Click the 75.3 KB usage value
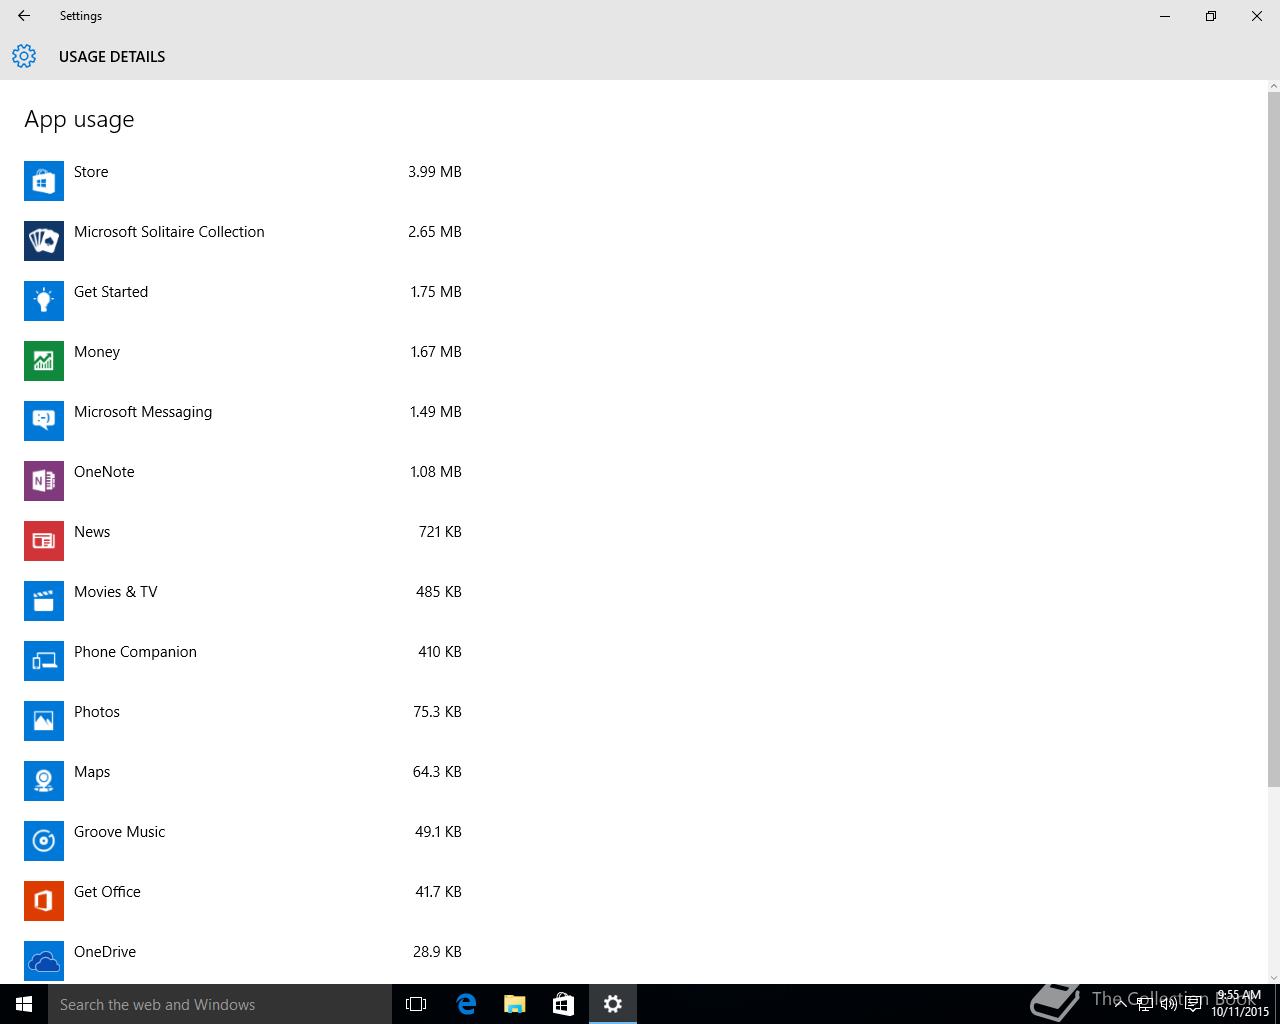 click(438, 712)
